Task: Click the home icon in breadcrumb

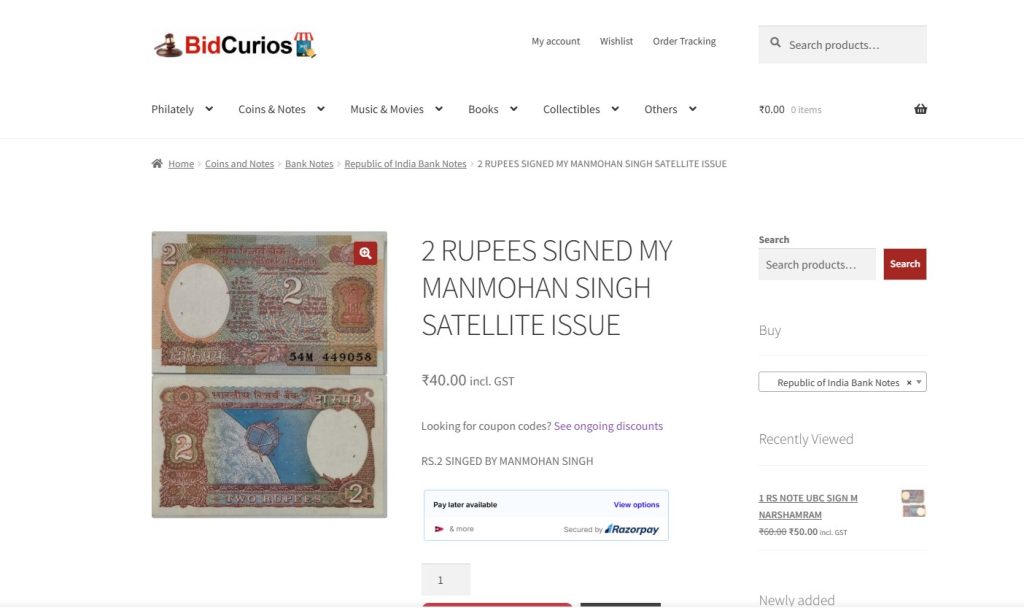Action: tap(157, 163)
